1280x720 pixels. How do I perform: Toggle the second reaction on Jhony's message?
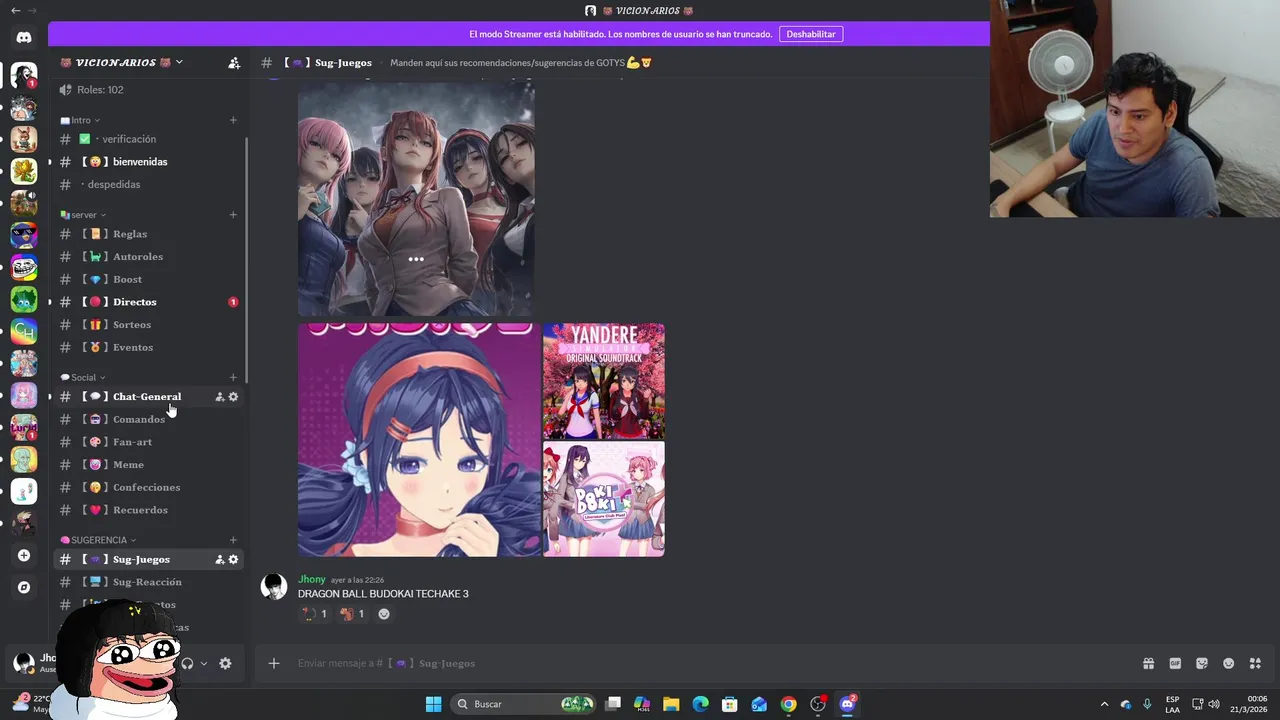coord(352,614)
